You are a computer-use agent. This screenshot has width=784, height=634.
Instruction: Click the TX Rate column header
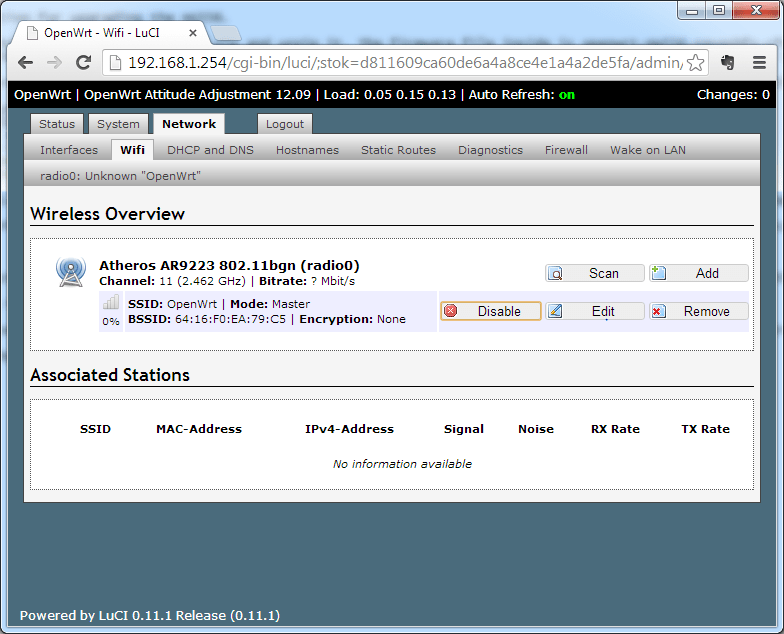tap(706, 429)
